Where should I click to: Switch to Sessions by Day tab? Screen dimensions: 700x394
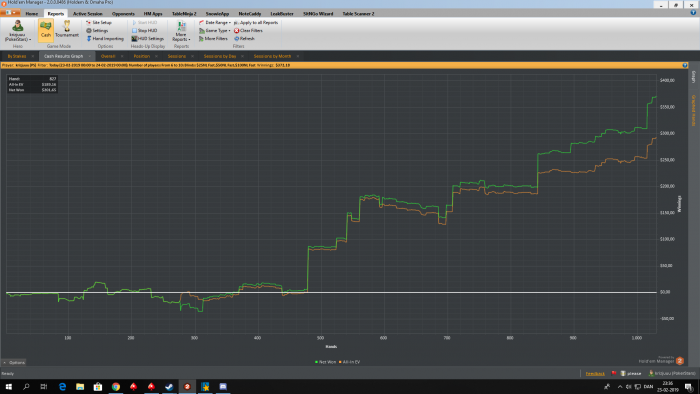point(220,56)
